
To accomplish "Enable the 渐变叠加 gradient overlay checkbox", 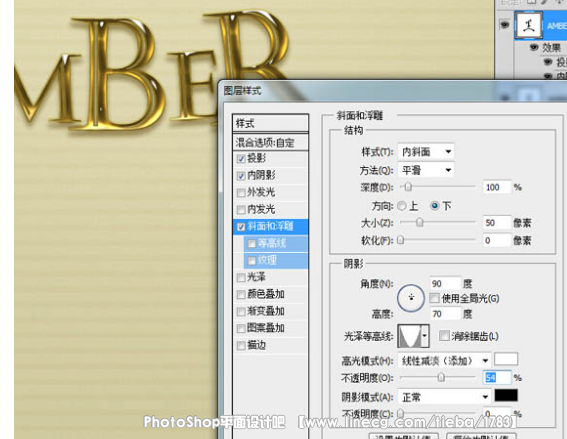I will 241,312.
